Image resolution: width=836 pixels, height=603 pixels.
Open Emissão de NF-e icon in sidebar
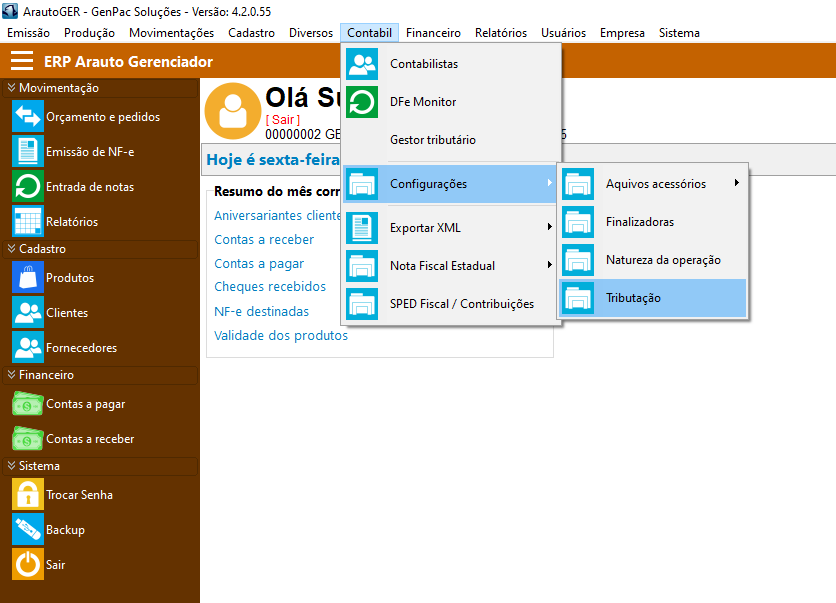pos(27,152)
